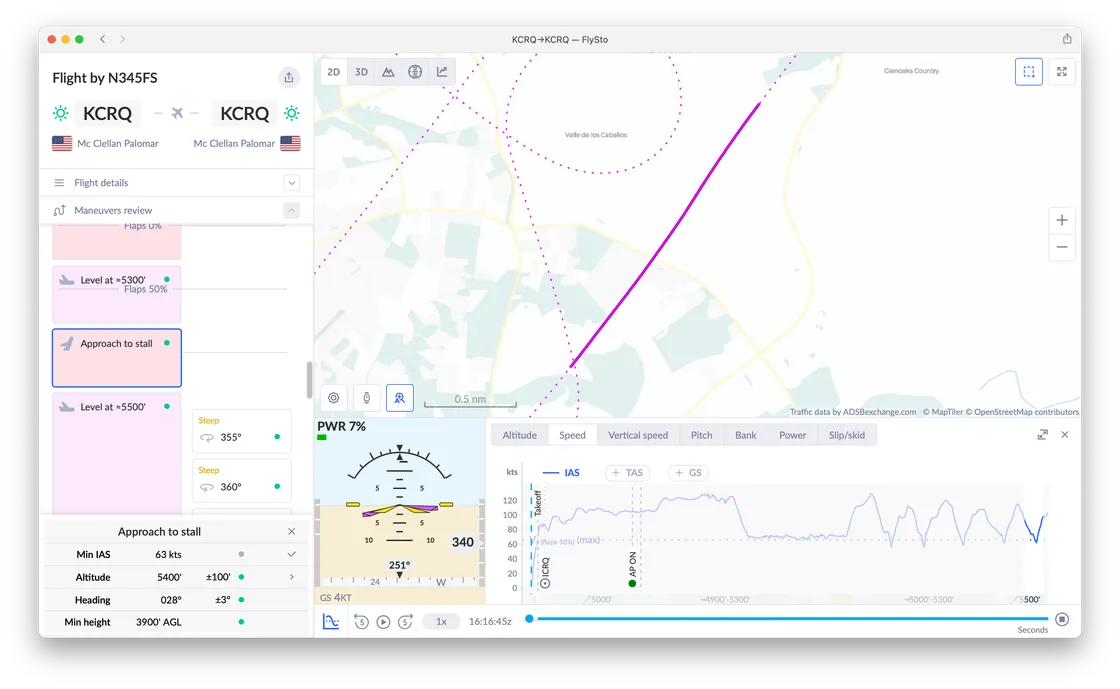Image resolution: width=1120 pixels, height=689 pixels.
Task: Click the attitude indicator display
Action: [x=400, y=511]
